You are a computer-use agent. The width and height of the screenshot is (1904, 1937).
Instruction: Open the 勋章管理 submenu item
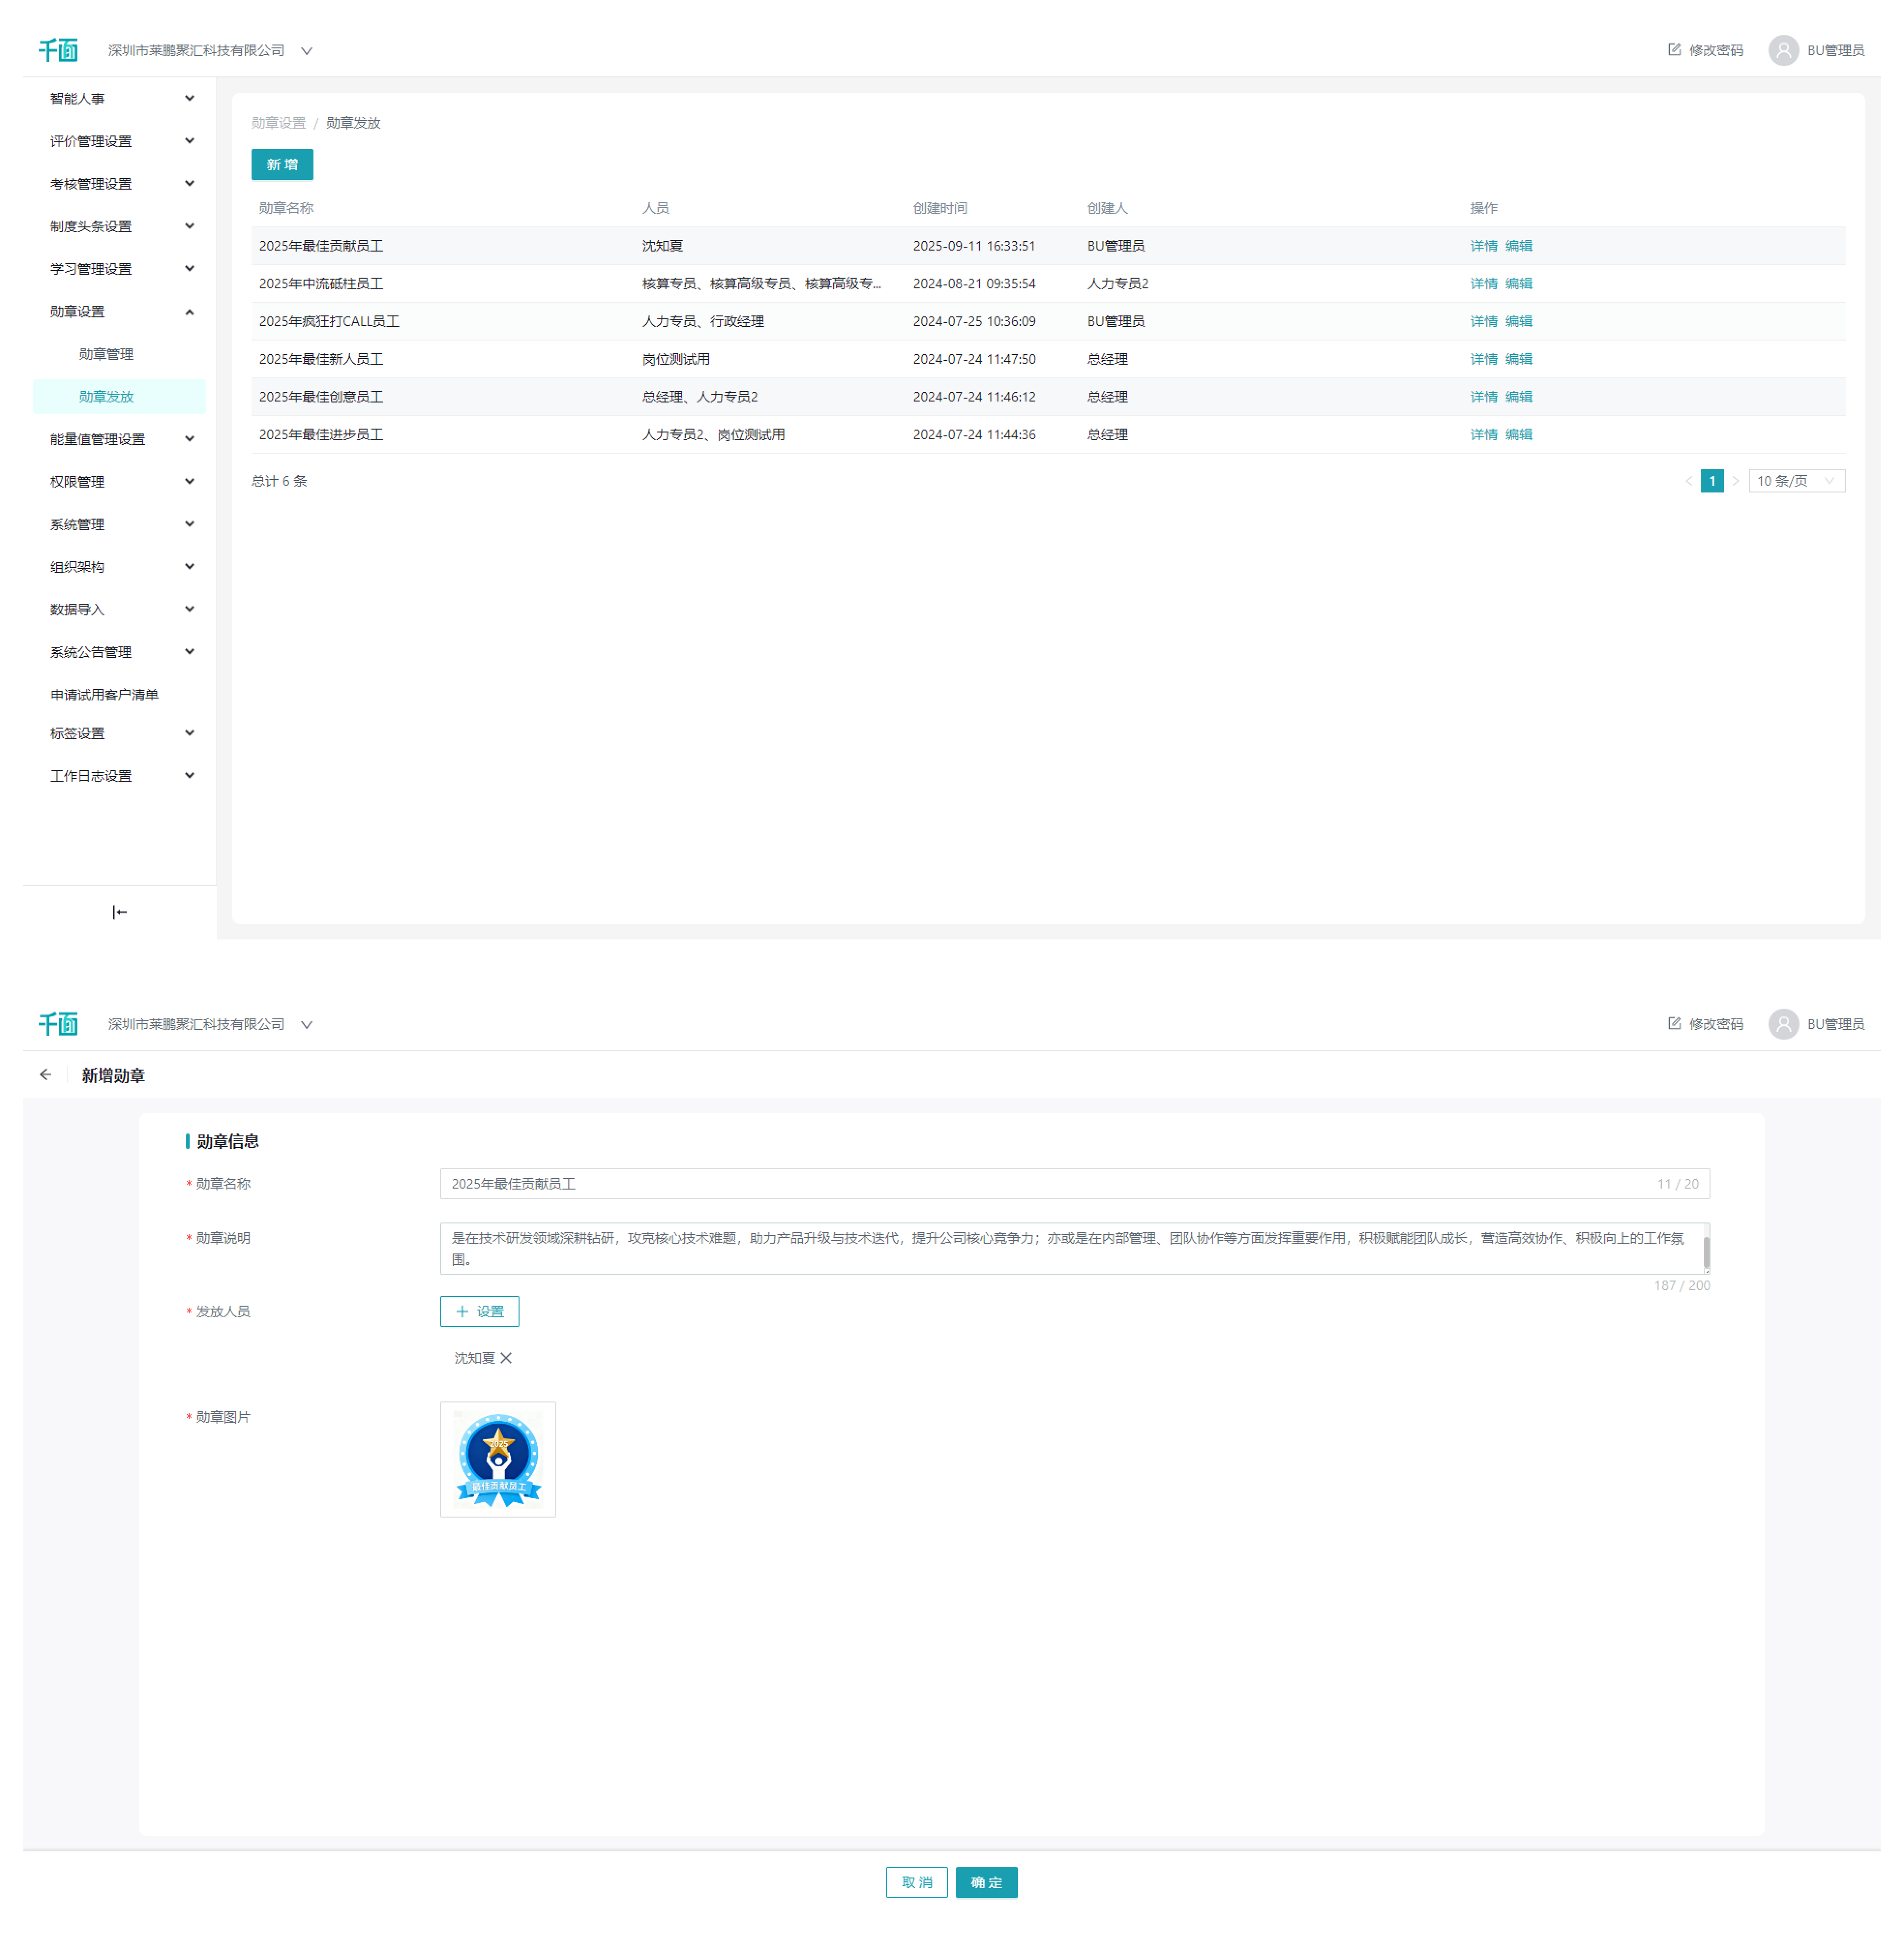tap(106, 354)
